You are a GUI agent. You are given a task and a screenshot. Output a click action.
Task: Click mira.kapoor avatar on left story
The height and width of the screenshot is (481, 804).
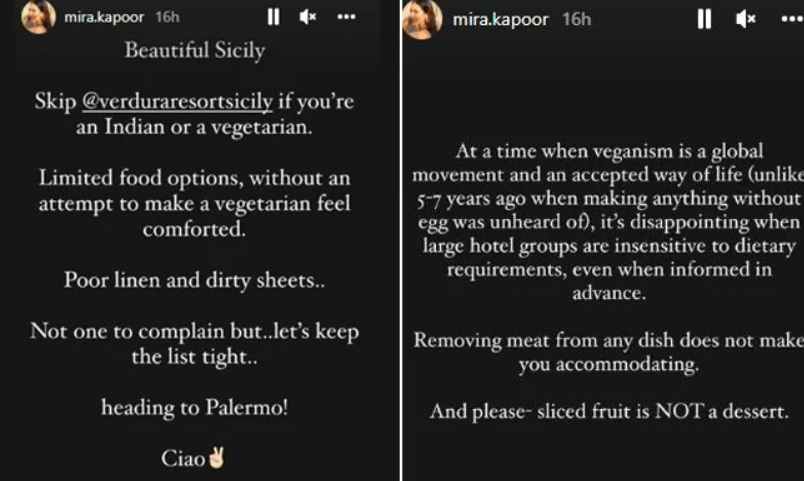pyautogui.click(x=38, y=16)
